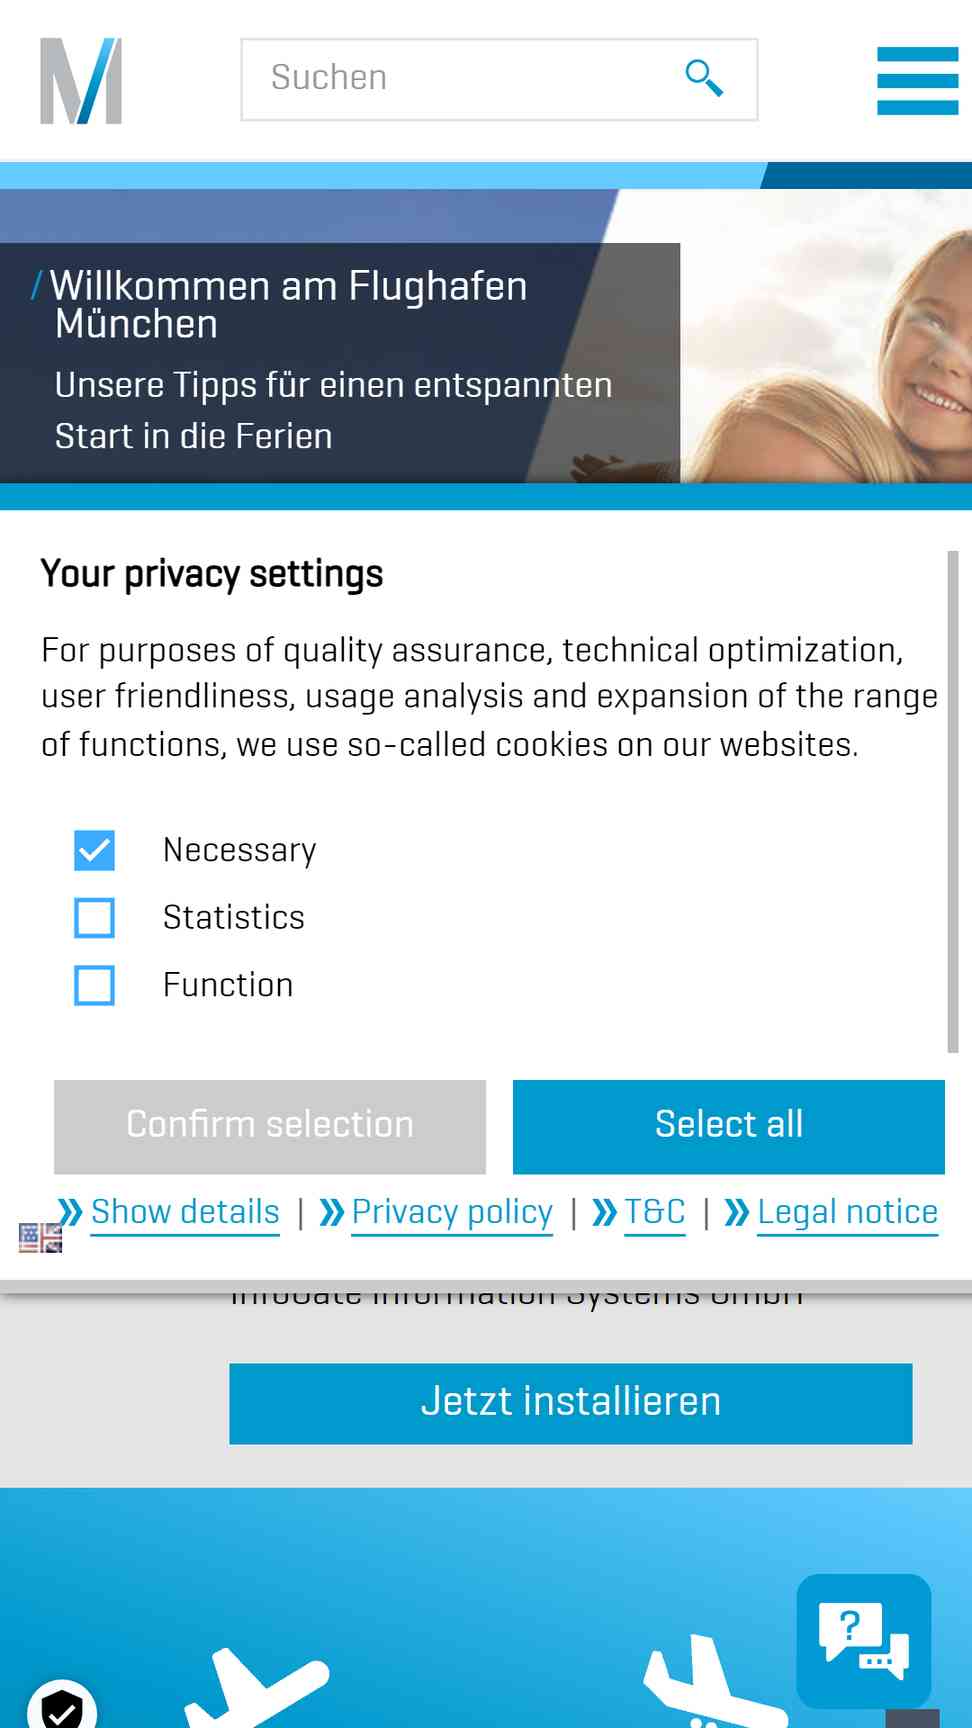Click the right white airplane icon
Viewport: 972px width, 1728px height.
click(x=715, y=1682)
